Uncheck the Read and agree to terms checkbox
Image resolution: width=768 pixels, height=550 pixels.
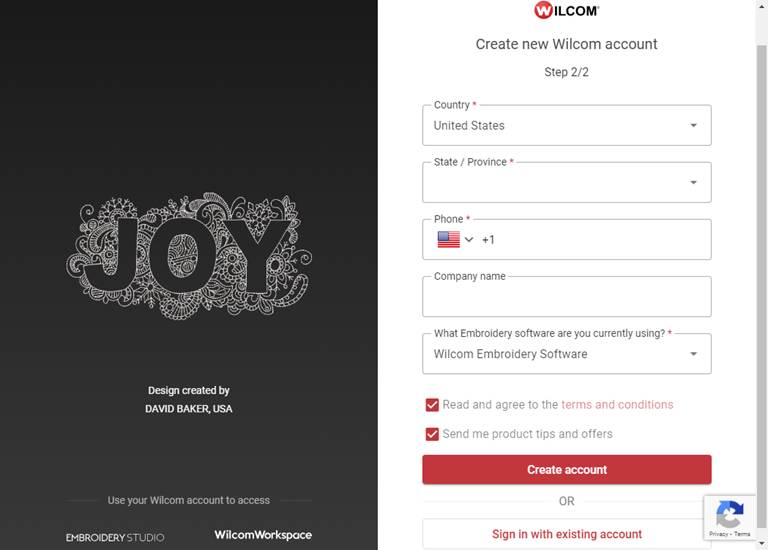point(432,405)
